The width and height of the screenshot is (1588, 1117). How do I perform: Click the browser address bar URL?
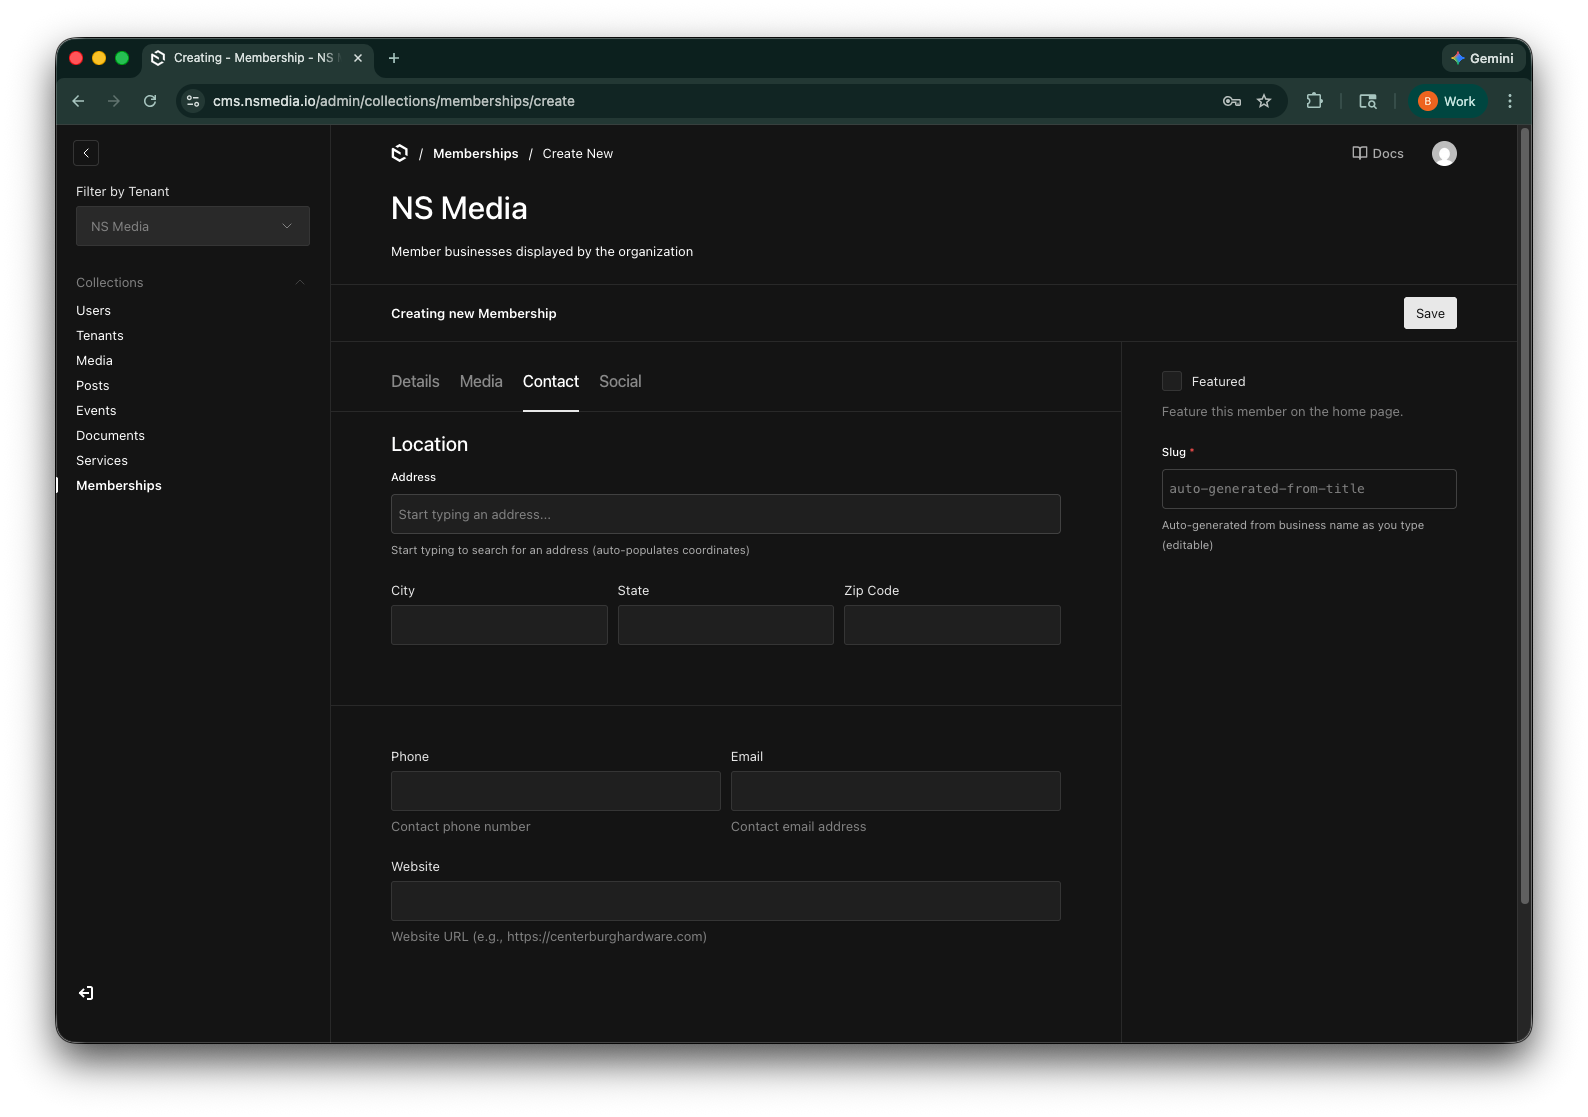[x=394, y=101]
